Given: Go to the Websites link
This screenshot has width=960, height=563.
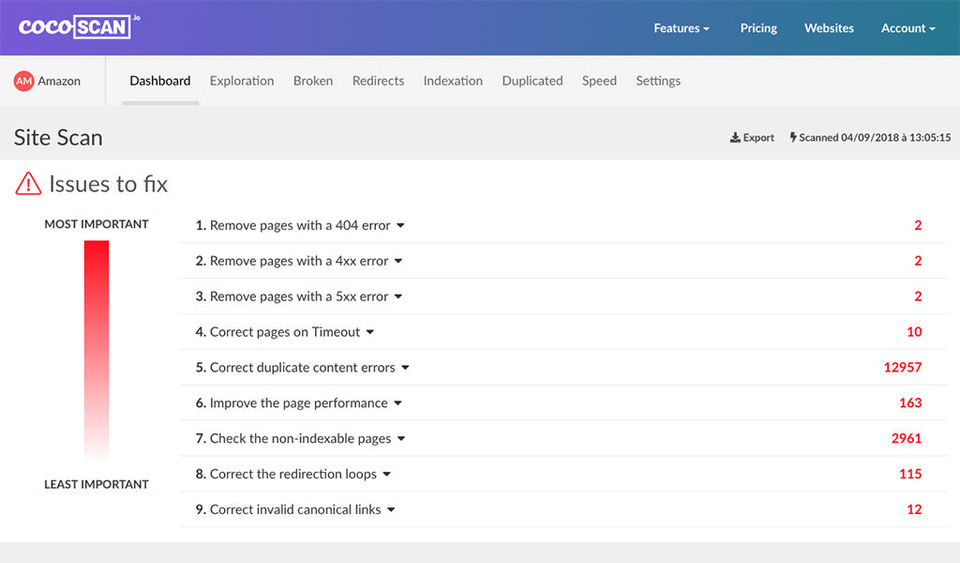Looking at the screenshot, I should click(x=829, y=28).
